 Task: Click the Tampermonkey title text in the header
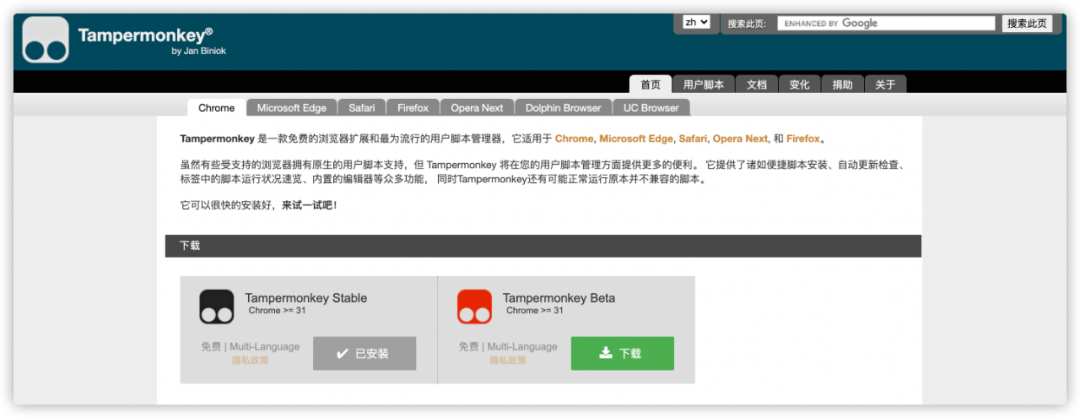coord(143,35)
